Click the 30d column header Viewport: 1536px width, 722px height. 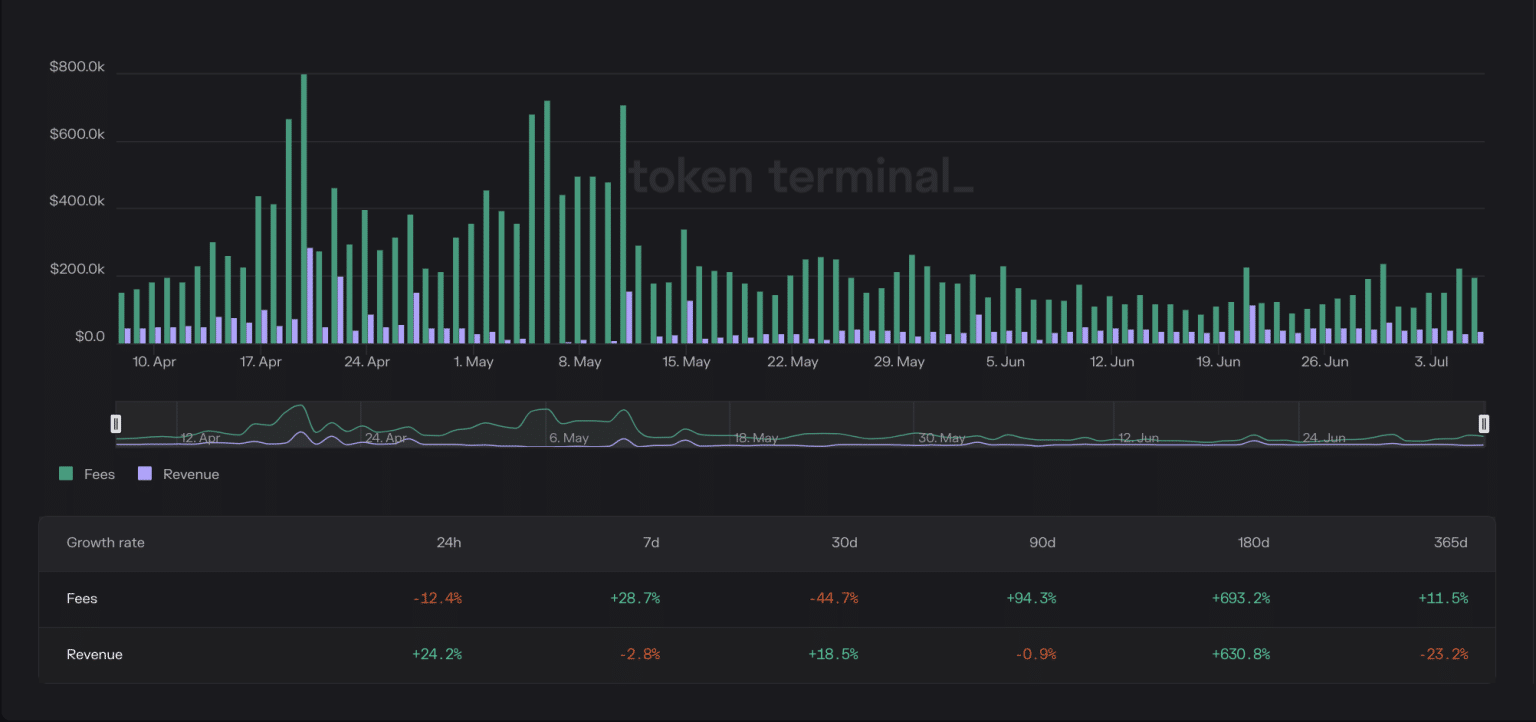[845, 543]
